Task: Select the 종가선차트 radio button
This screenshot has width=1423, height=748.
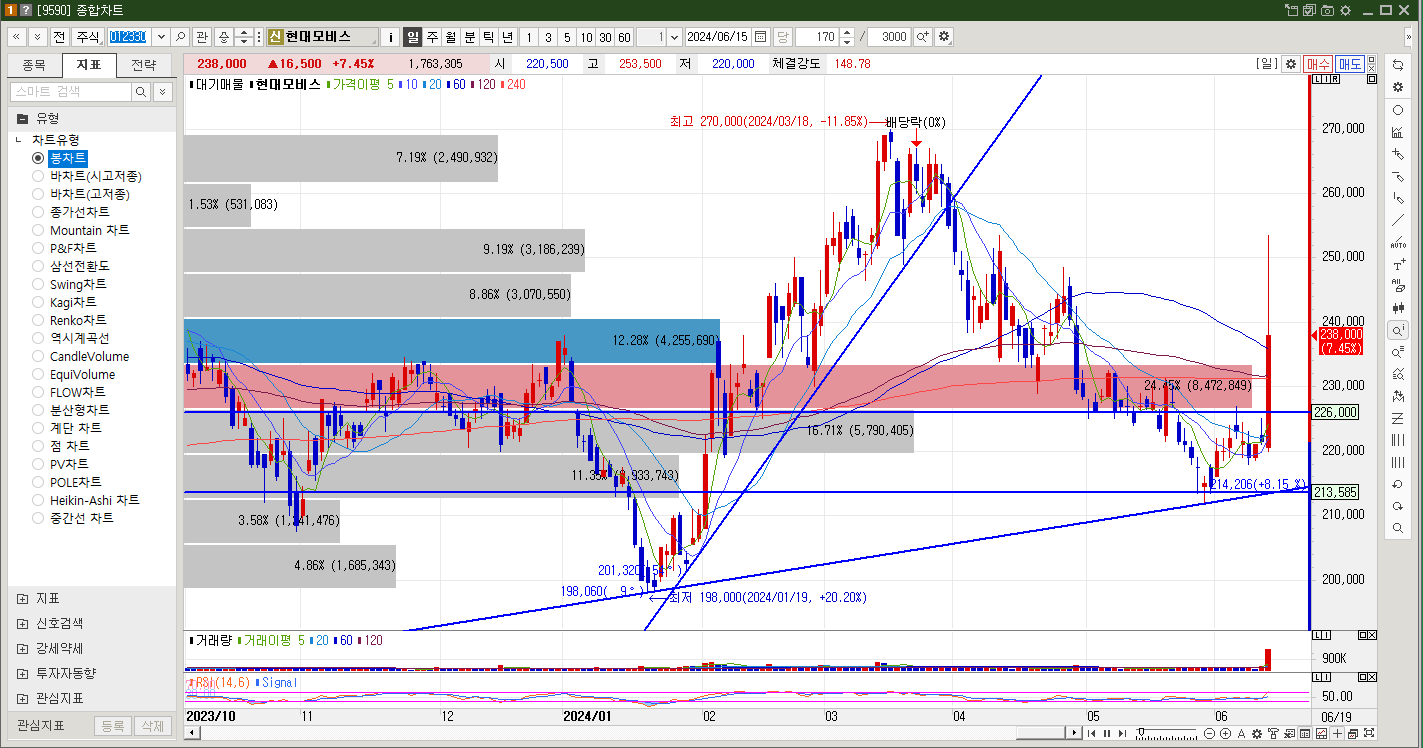Action: click(x=38, y=212)
